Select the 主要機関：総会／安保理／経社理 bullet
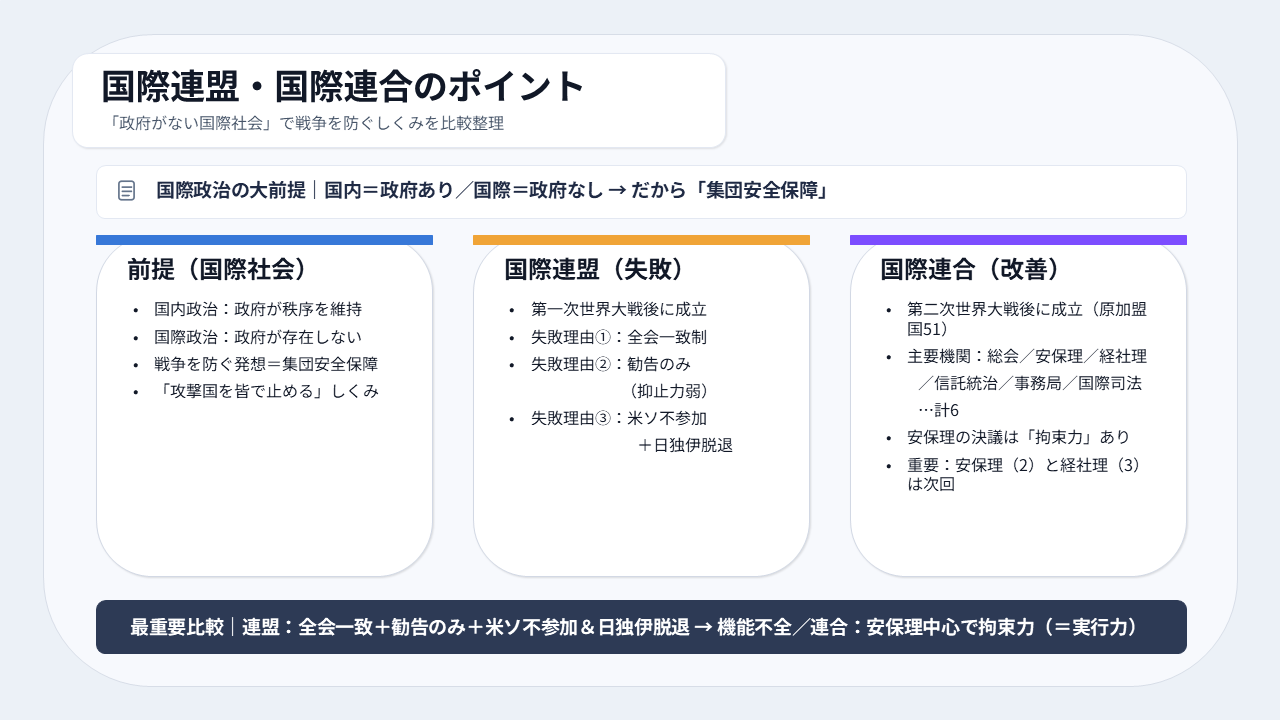 click(x=1027, y=356)
